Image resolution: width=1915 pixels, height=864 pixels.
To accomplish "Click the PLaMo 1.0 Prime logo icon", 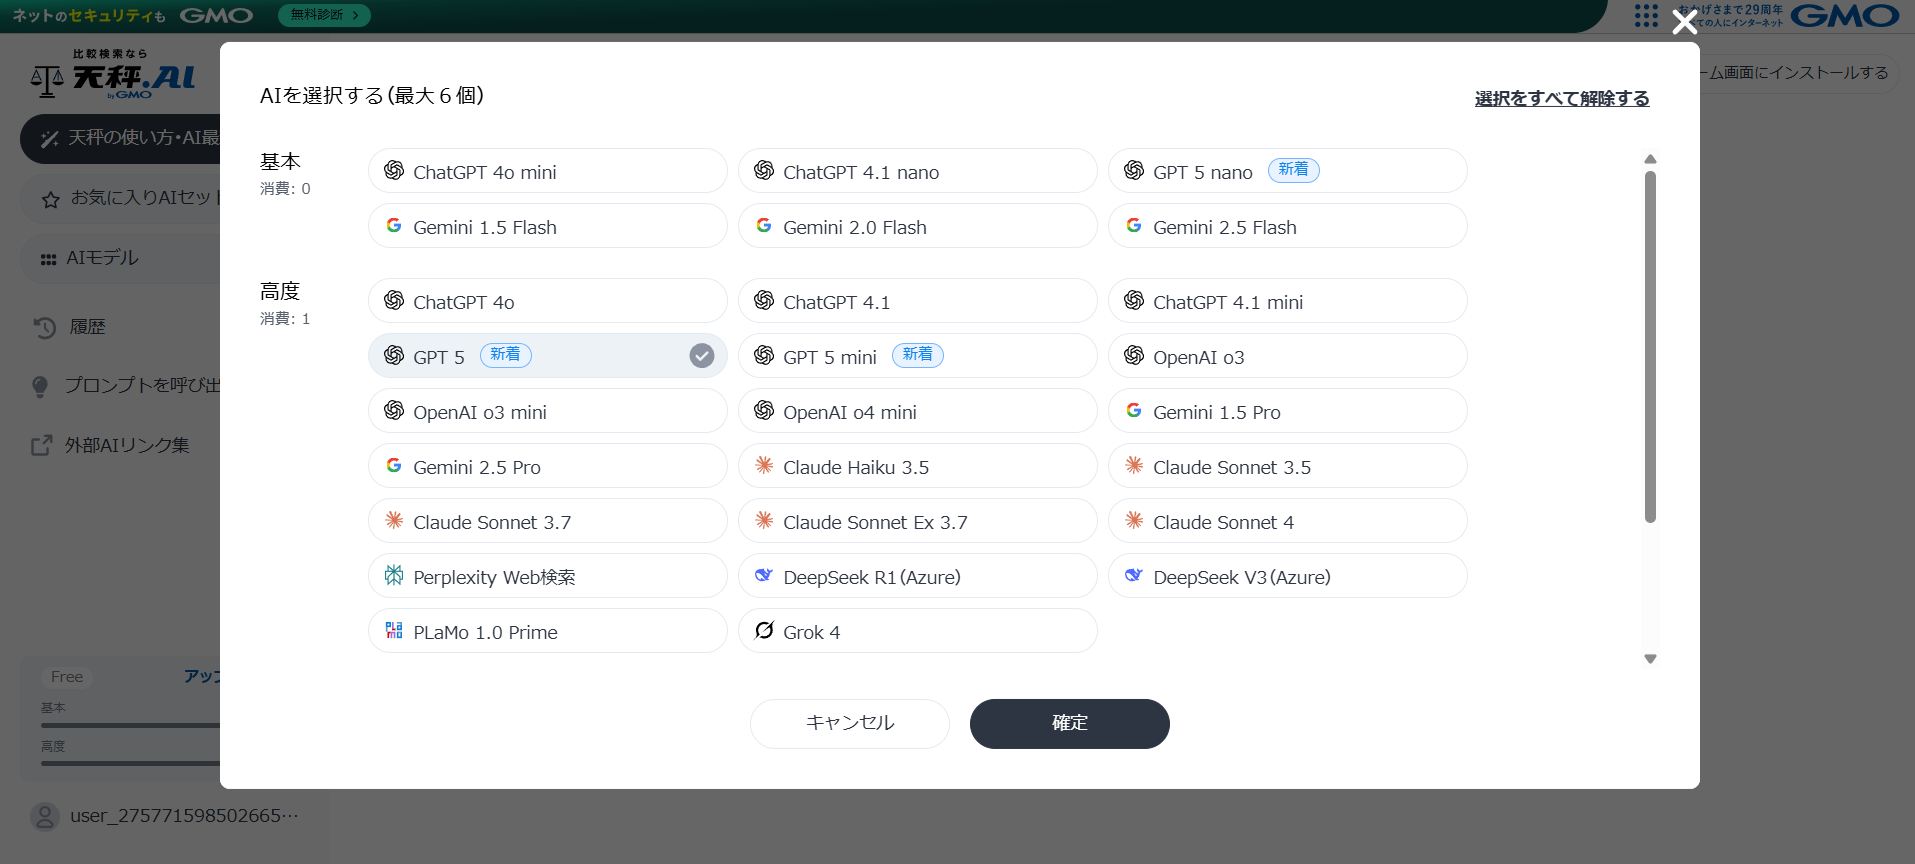I will pos(394,630).
